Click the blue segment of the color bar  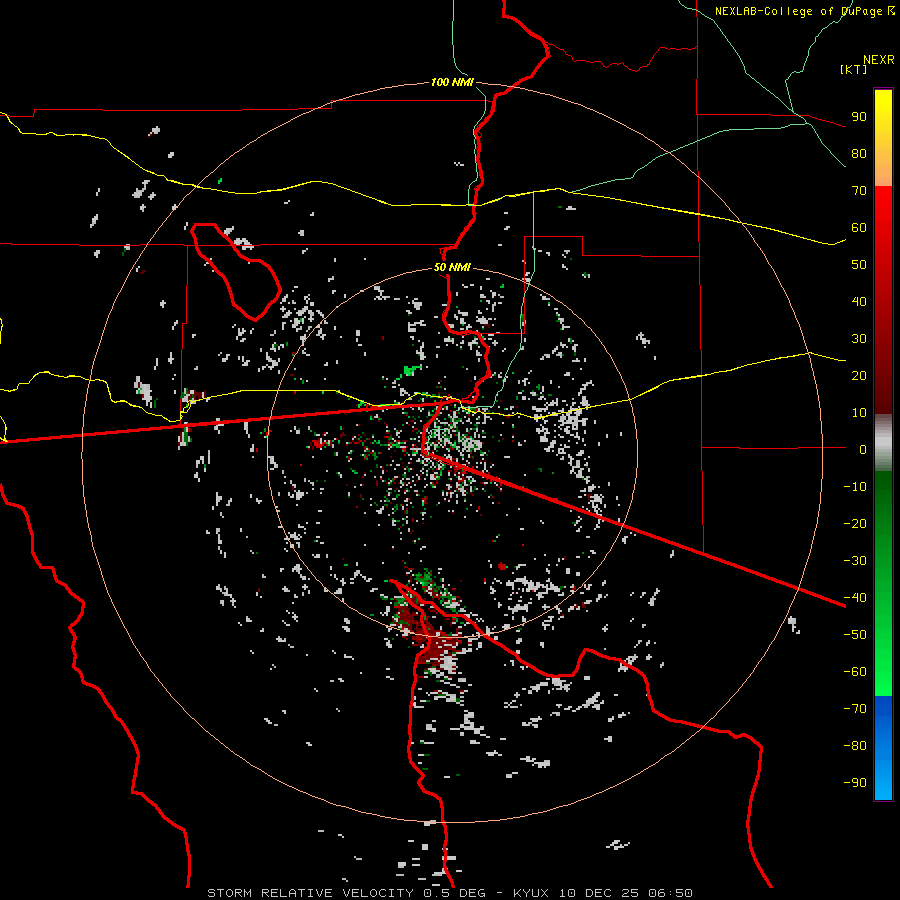(x=883, y=748)
